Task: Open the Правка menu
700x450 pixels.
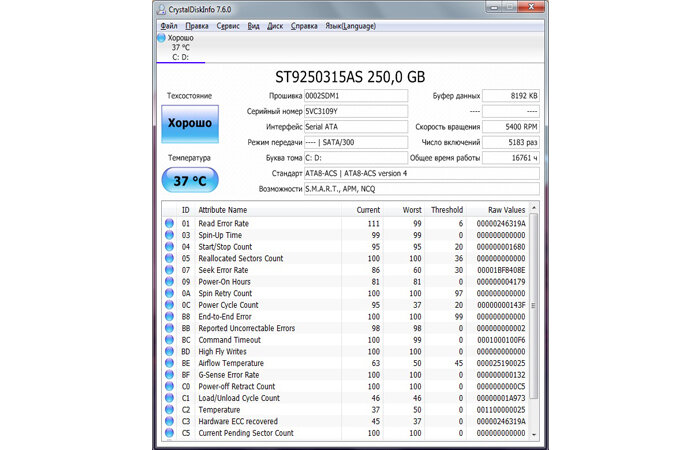Action: coord(197,26)
